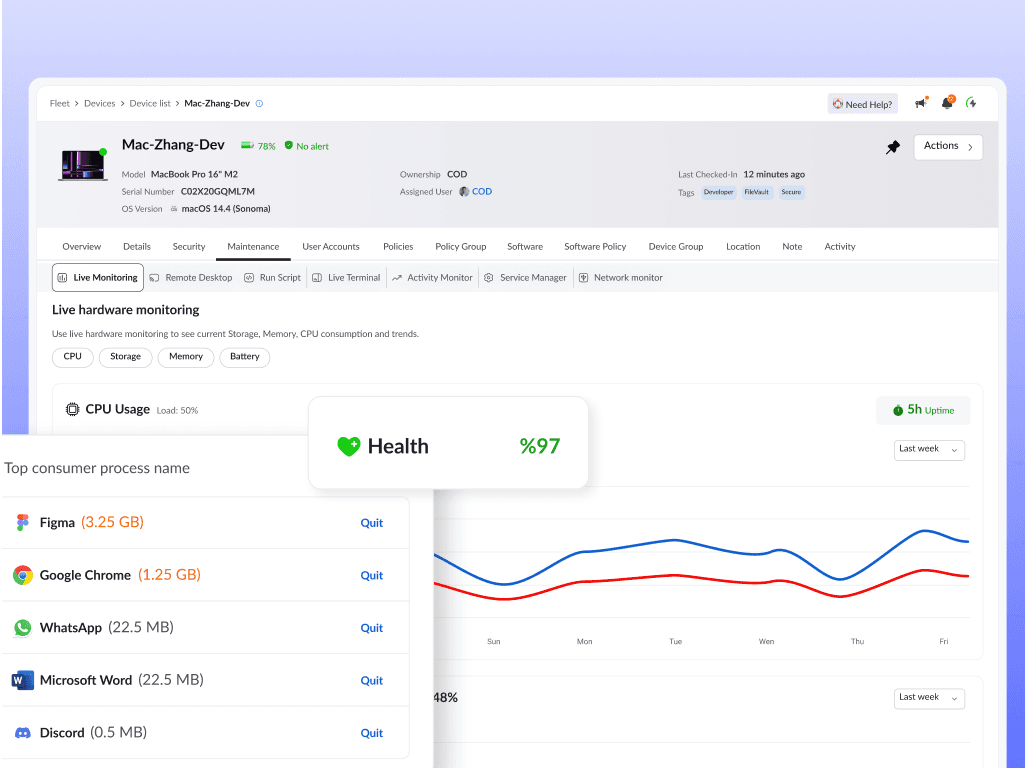Expand the Actions dropdown button
This screenshot has height=768, width=1025.
point(947,147)
